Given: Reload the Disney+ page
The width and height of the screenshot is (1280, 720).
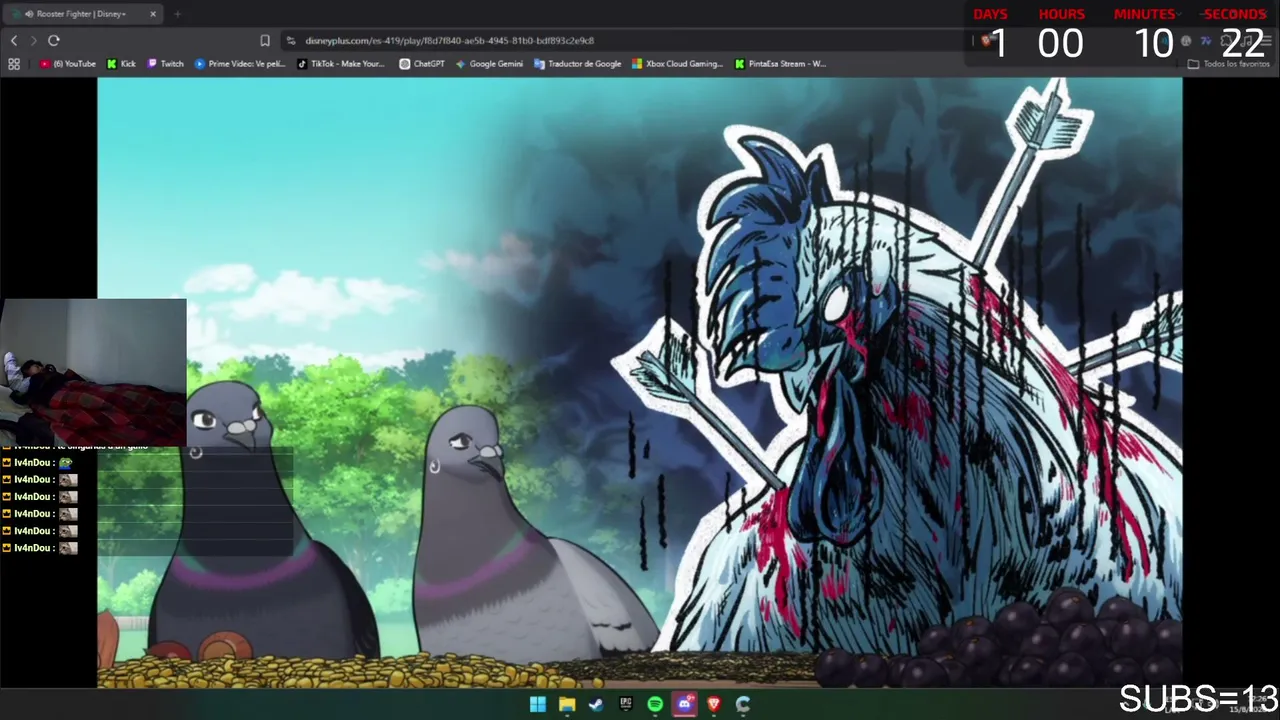Looking at the screenshot, I should pos(54,40).
